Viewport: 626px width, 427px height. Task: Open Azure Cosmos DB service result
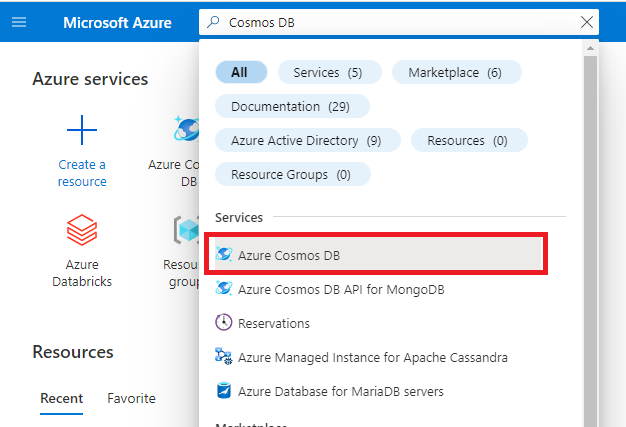tap(378, 255)
